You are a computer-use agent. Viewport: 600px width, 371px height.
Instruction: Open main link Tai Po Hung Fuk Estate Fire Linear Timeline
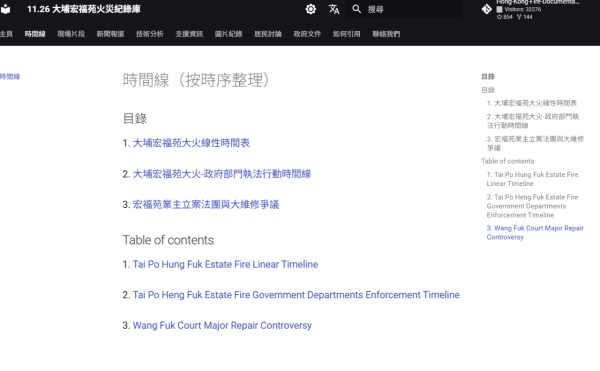(x=225, y=264)
